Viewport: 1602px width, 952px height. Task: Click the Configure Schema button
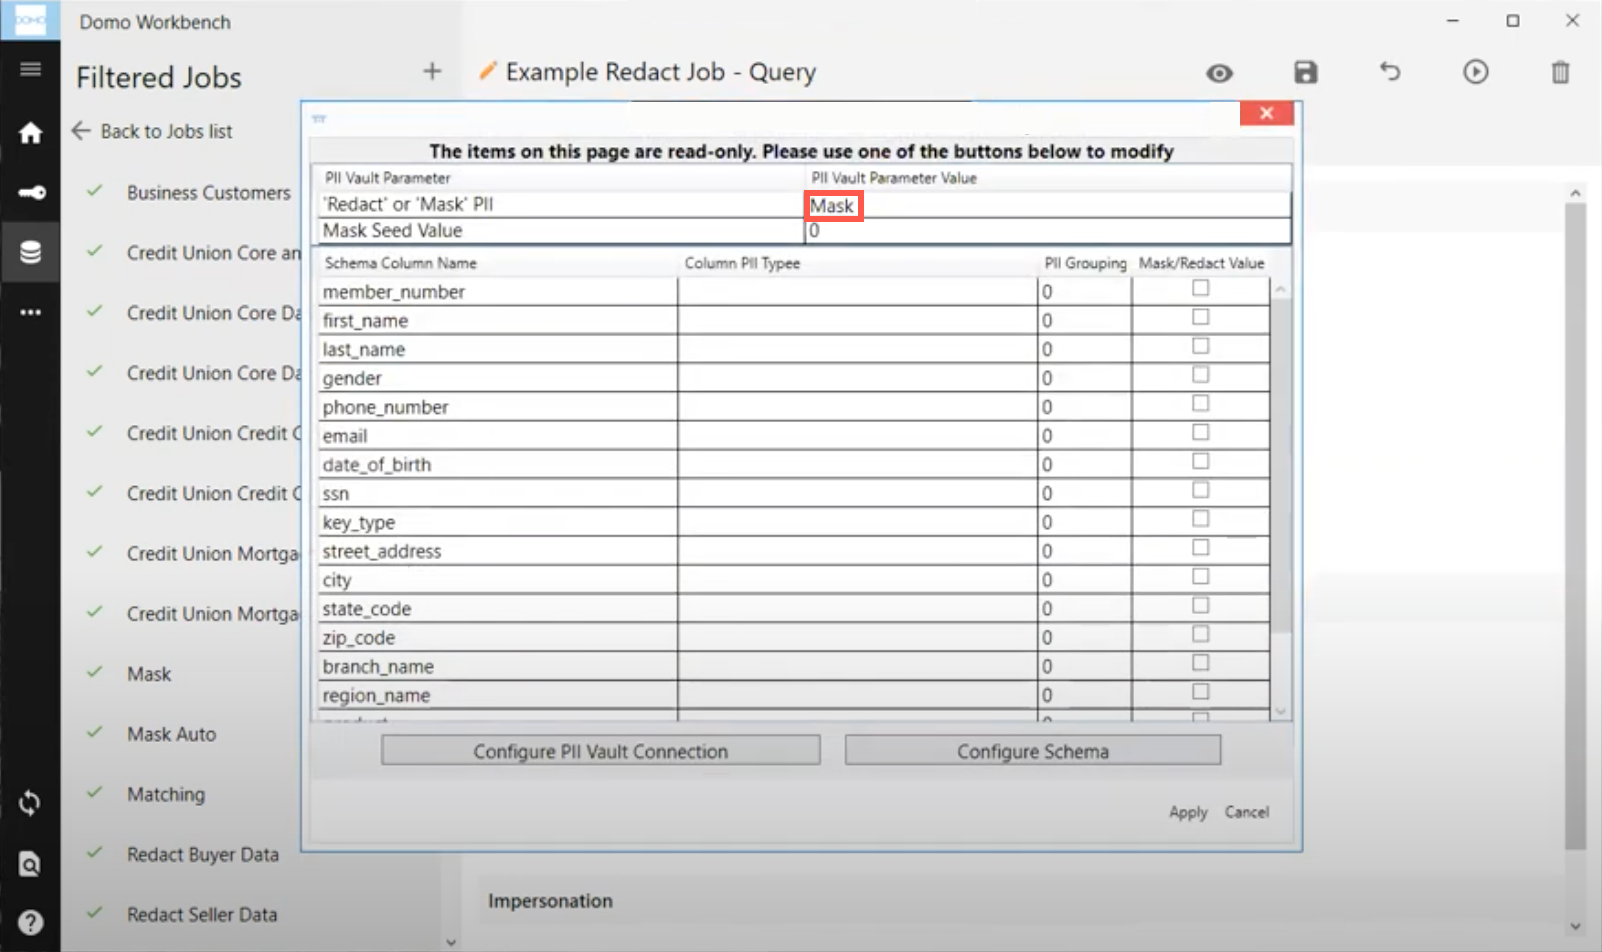[1033, 750]
